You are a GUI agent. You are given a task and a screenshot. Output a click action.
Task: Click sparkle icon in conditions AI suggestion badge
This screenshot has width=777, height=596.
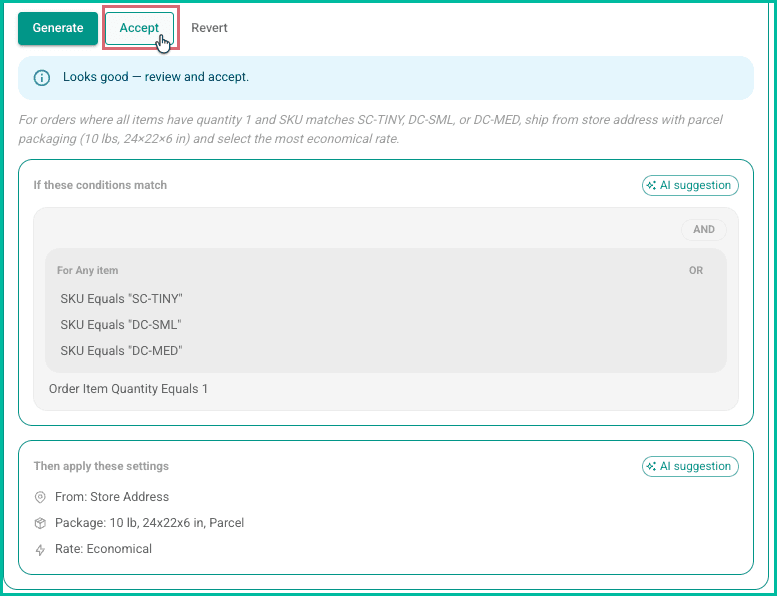(x=652, y=185)
